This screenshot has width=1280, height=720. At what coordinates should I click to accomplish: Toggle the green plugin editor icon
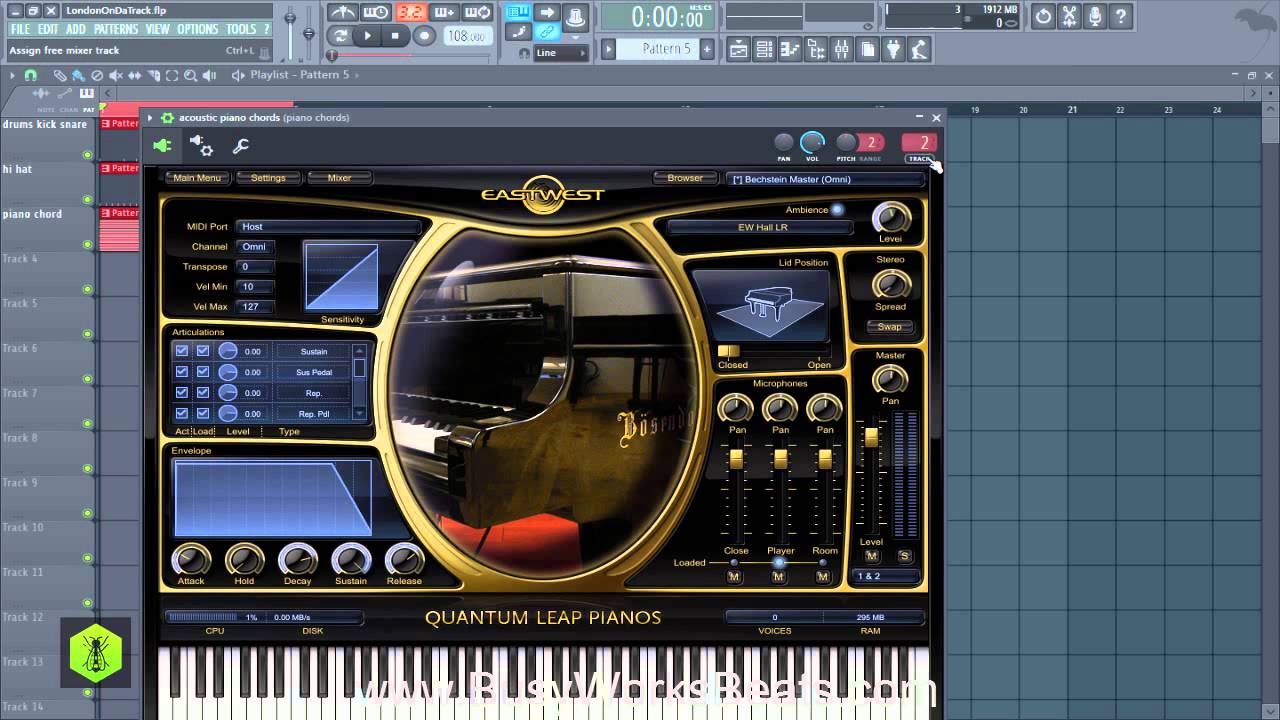click(162, 146)
